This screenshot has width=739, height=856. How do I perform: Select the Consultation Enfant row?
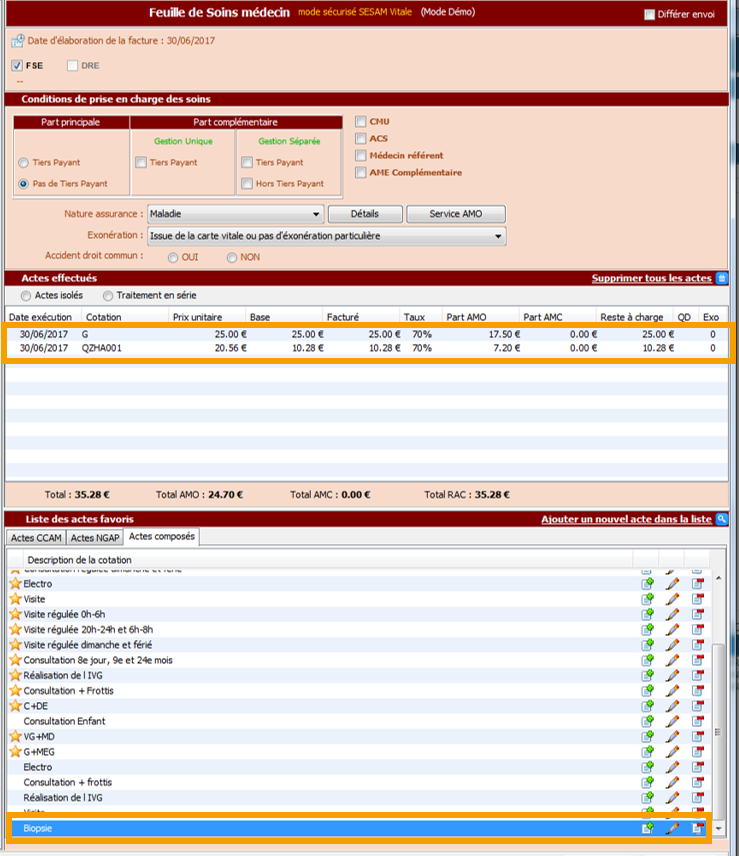359,721
